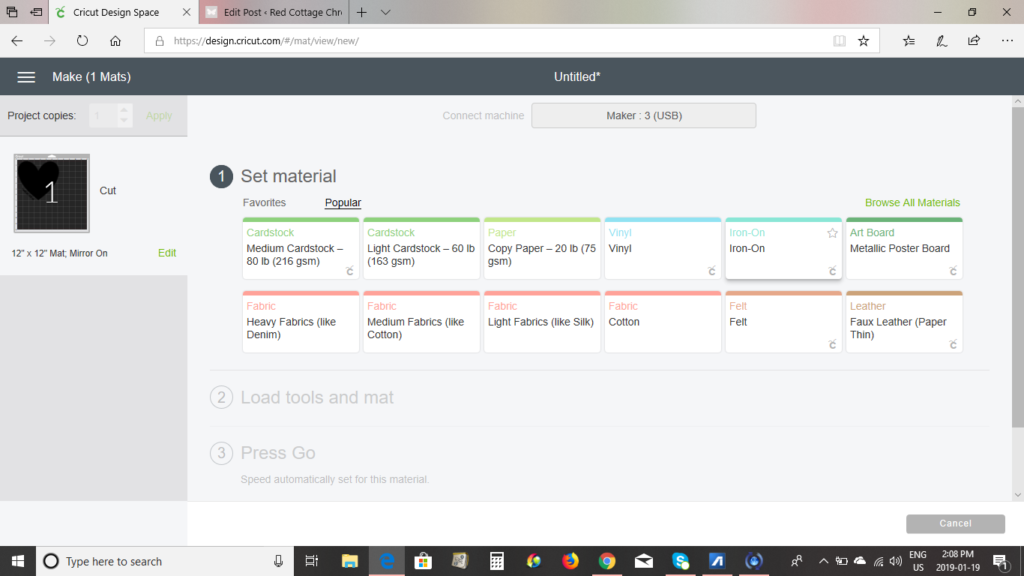
Task: Open Microsoft Store from taskbar
Action: [x=423, y=561]
